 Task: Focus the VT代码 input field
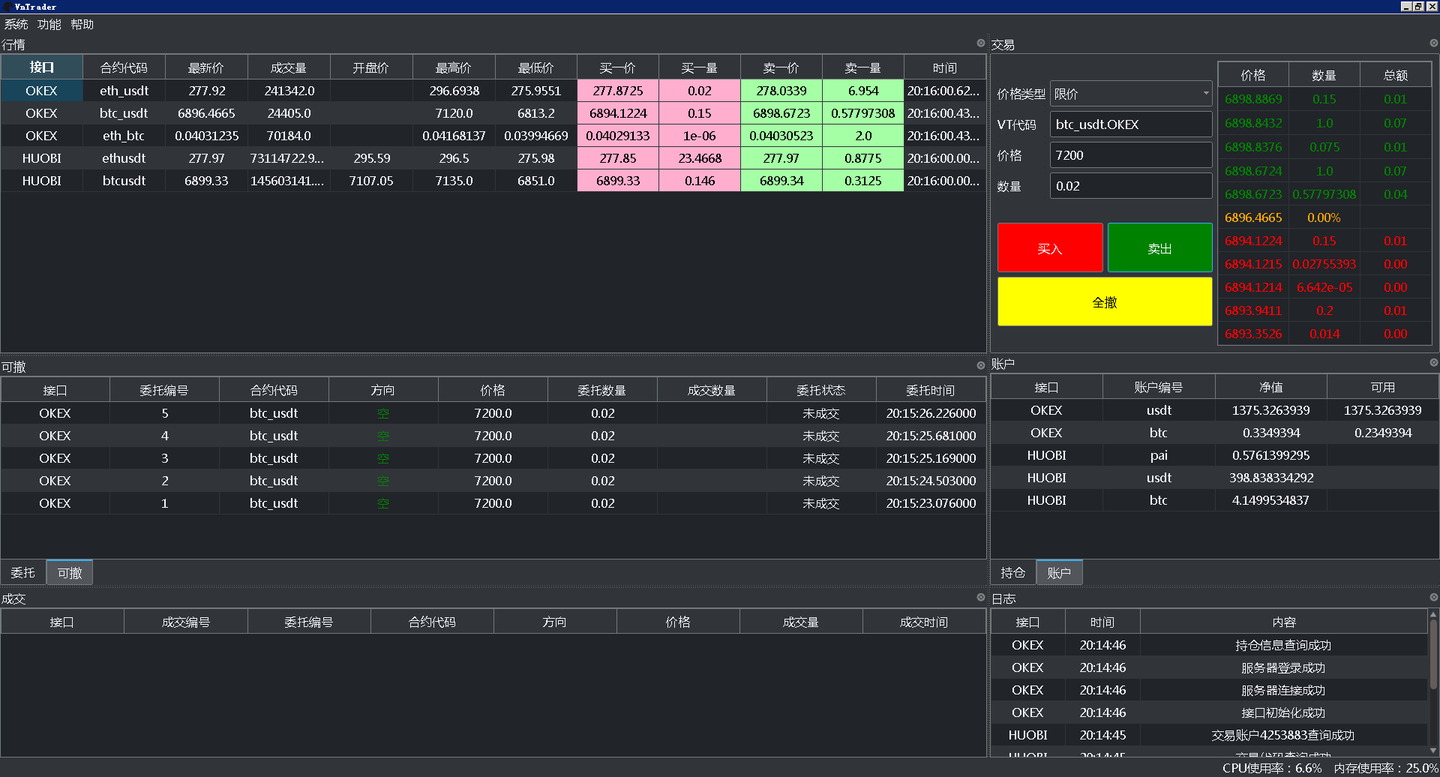(1131, 124)
